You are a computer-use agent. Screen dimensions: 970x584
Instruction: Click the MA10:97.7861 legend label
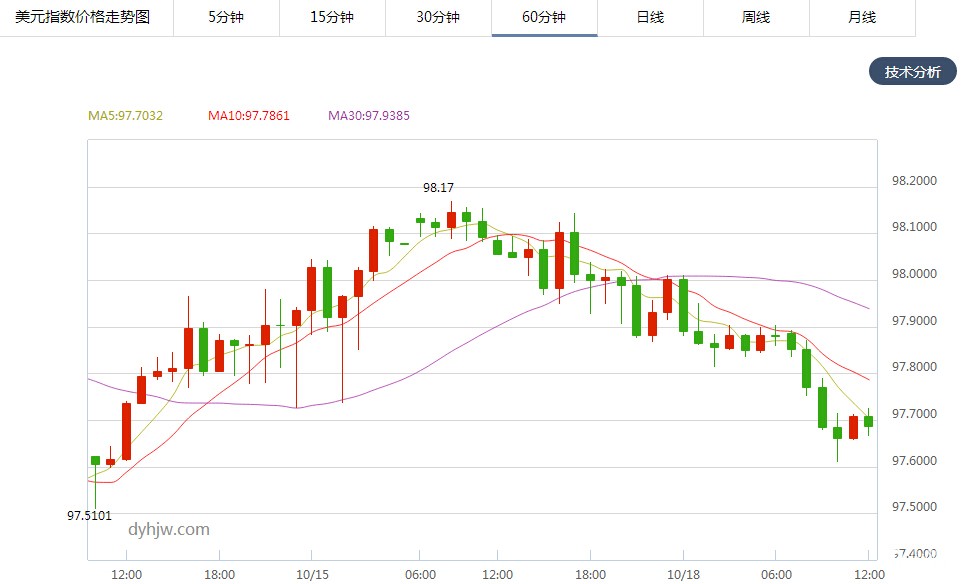248,116
